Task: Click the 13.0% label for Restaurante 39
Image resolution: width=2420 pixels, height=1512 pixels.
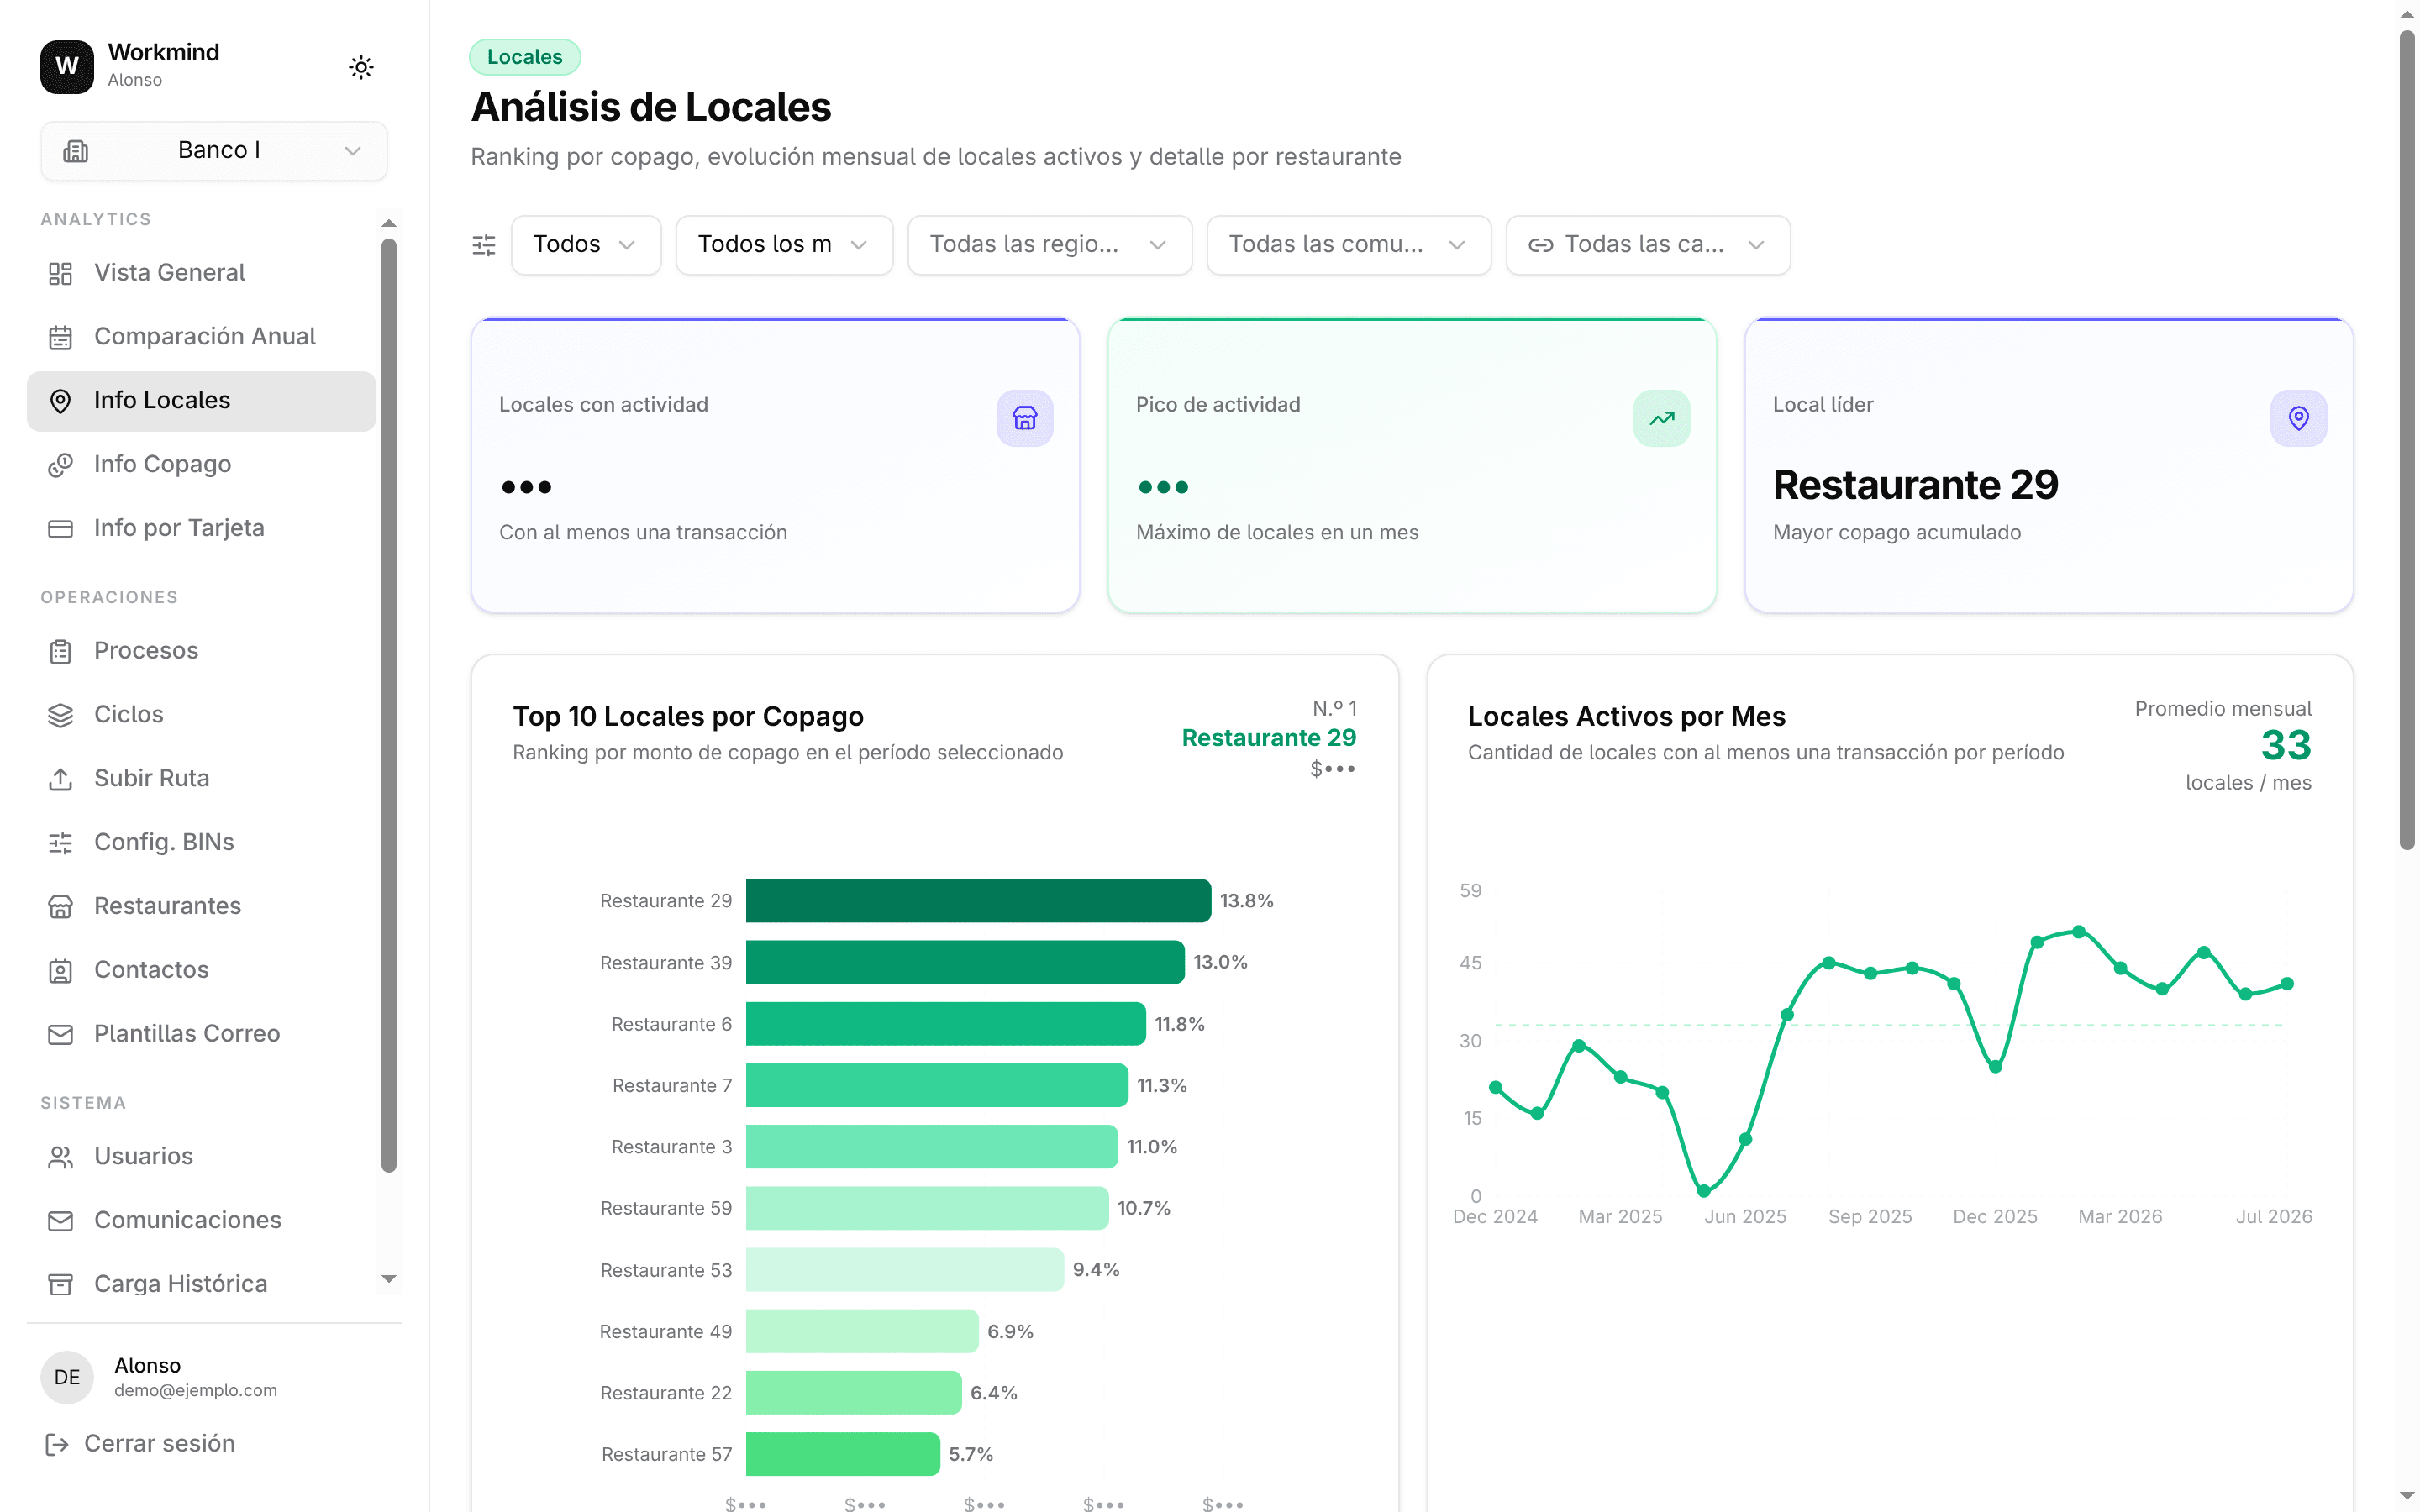Action: point(1220,962)
